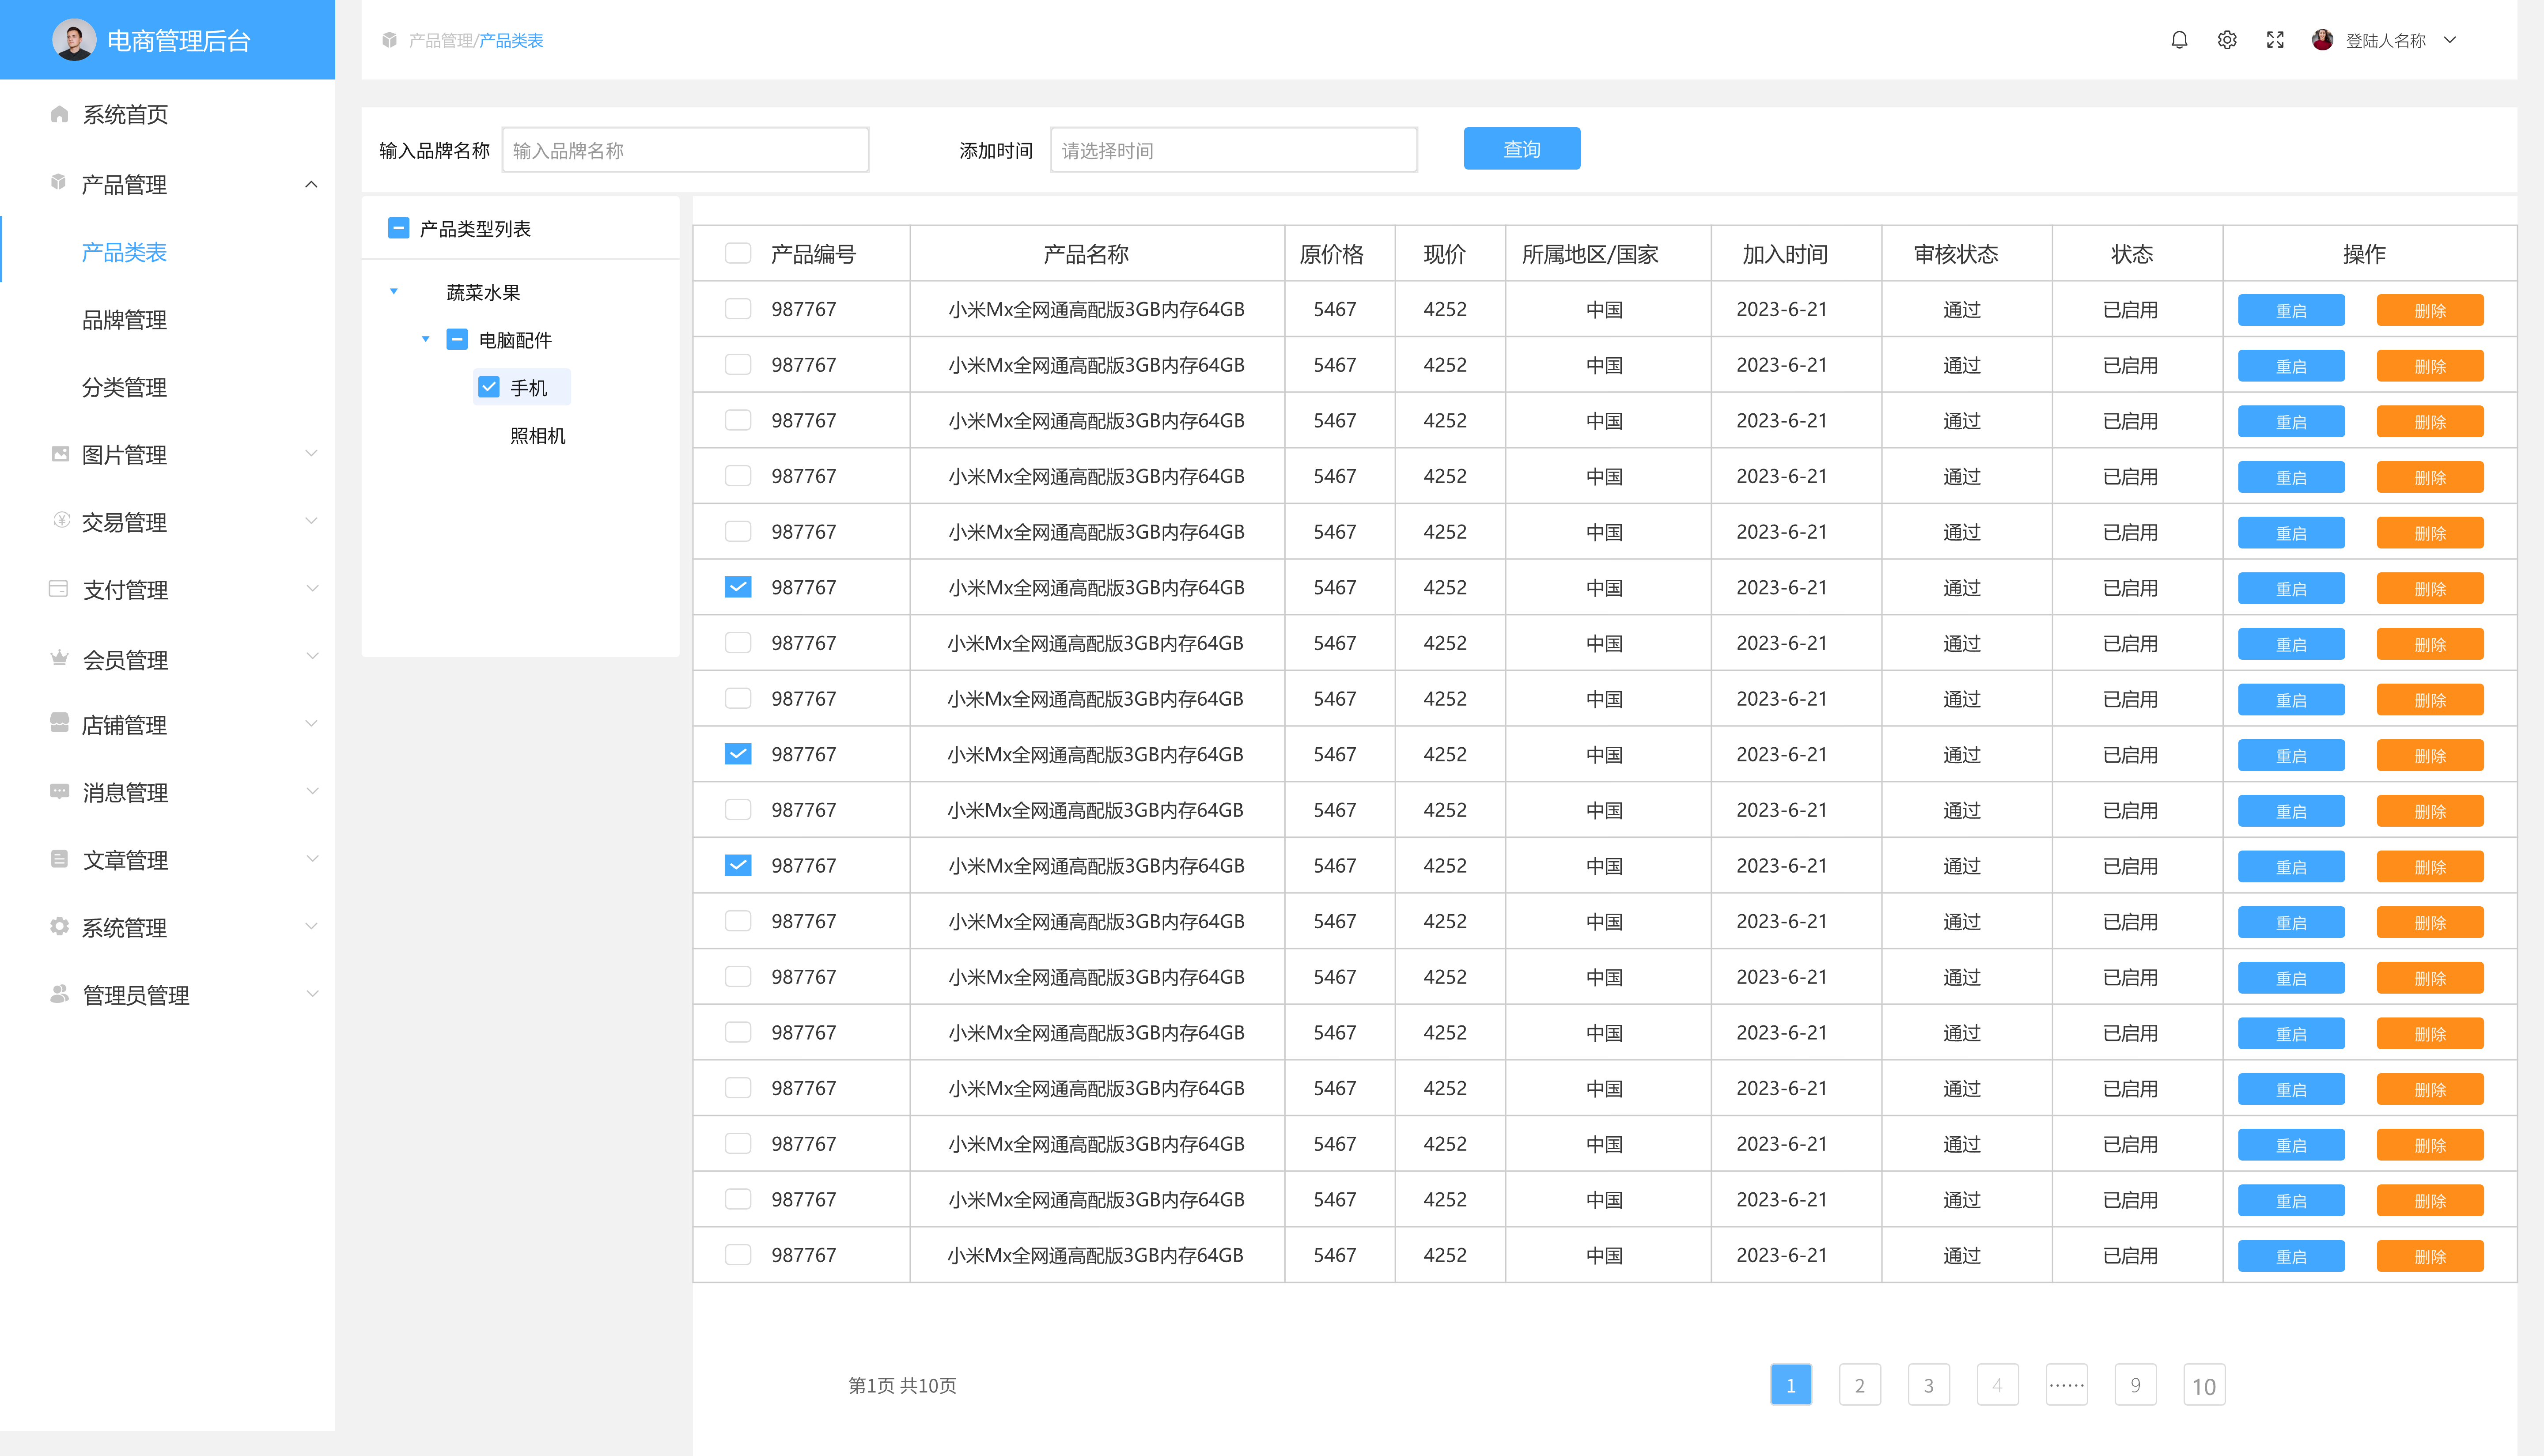
Task: Open the 请选择时间 date field
Action: [1233, 150]
